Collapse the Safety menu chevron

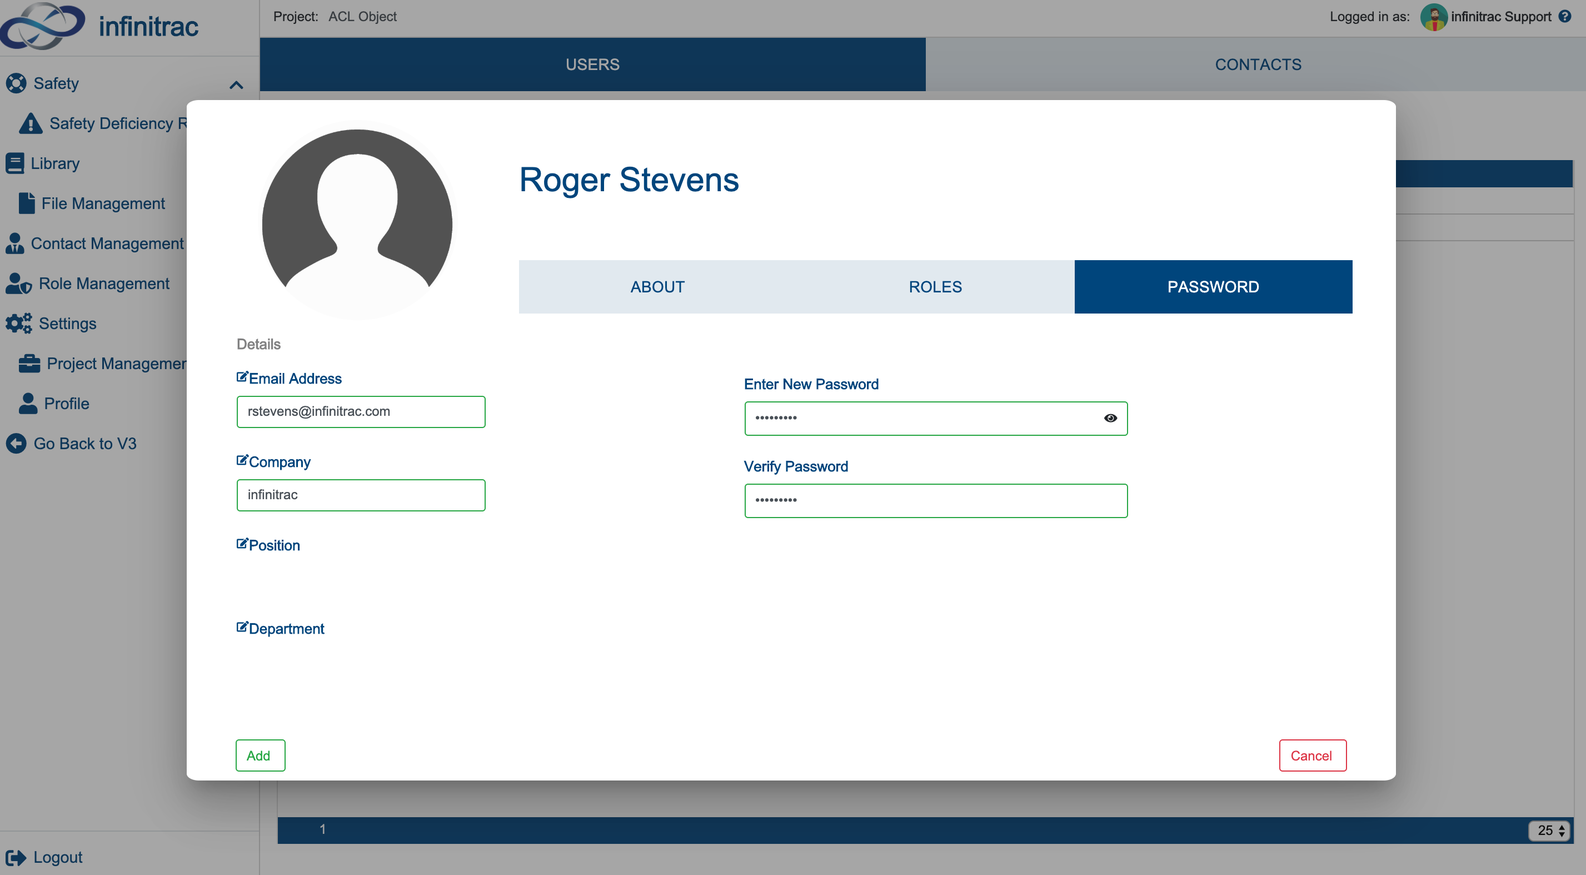(x=236, y=85)
